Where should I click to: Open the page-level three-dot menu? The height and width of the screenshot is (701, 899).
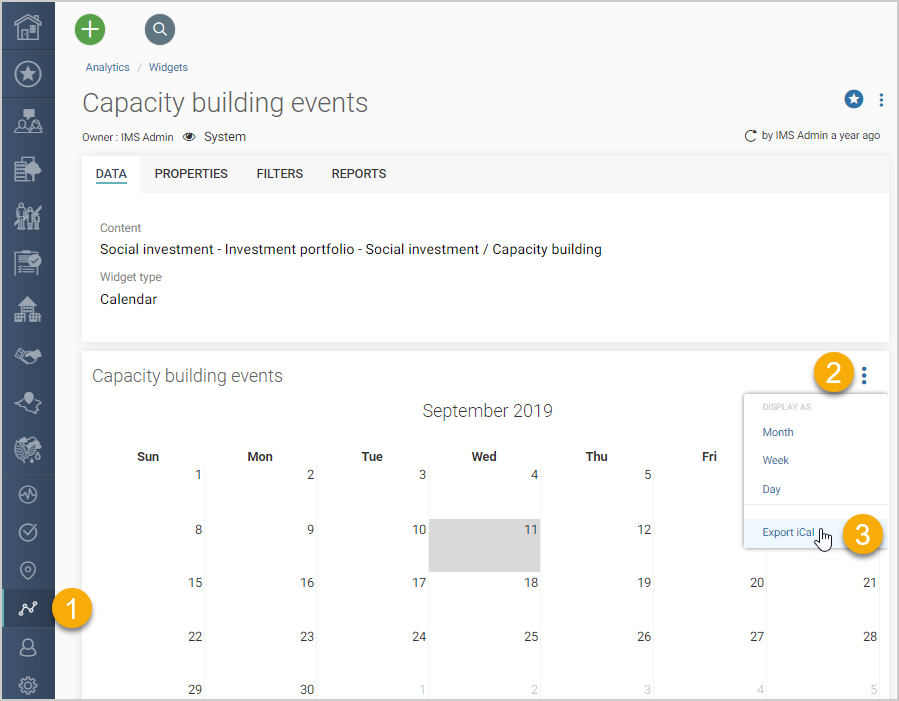point(881,100)
